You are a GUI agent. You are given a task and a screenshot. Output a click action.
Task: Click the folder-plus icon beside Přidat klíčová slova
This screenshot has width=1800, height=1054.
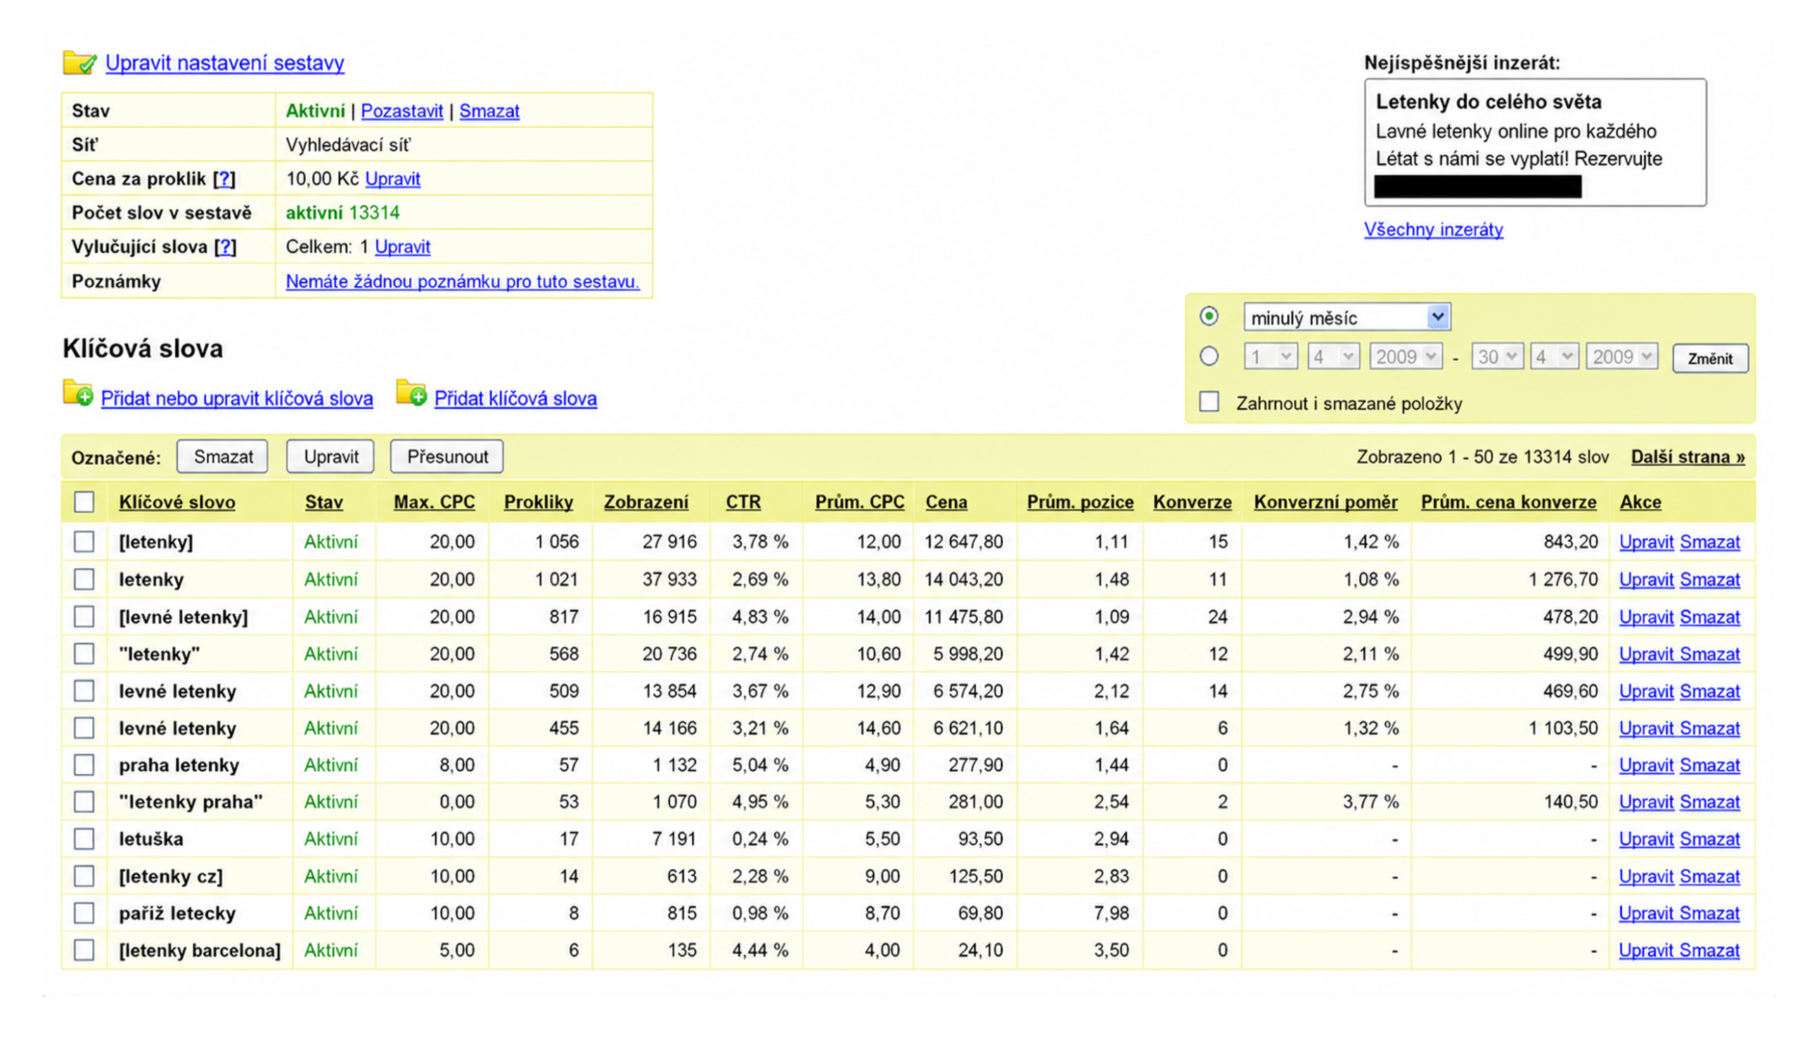click(x=411, y=394)
